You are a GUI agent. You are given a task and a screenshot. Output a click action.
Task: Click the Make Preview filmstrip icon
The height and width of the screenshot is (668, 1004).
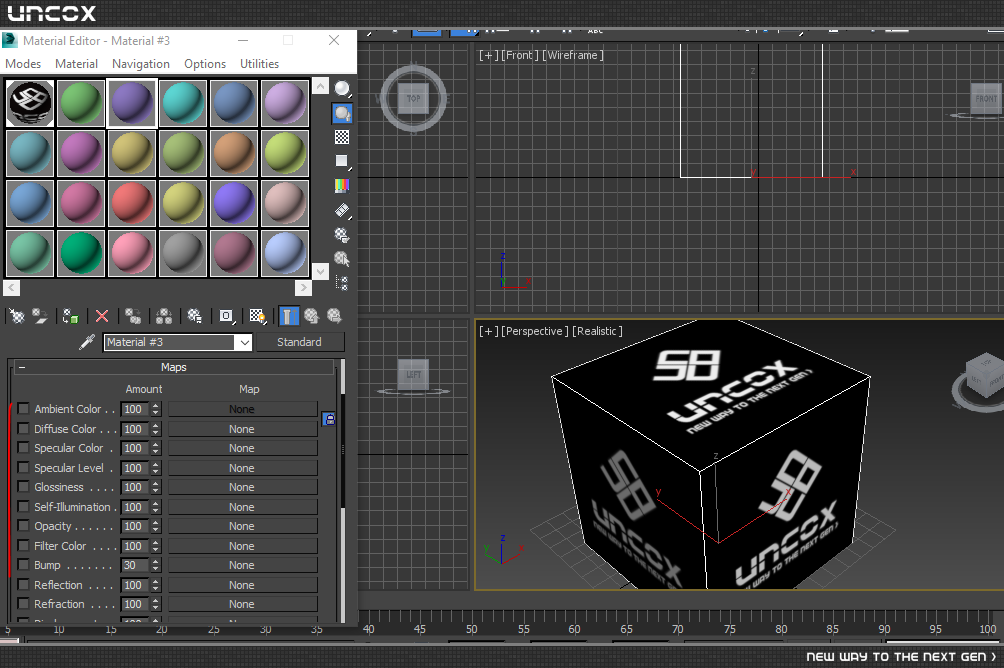pos(342,210)
